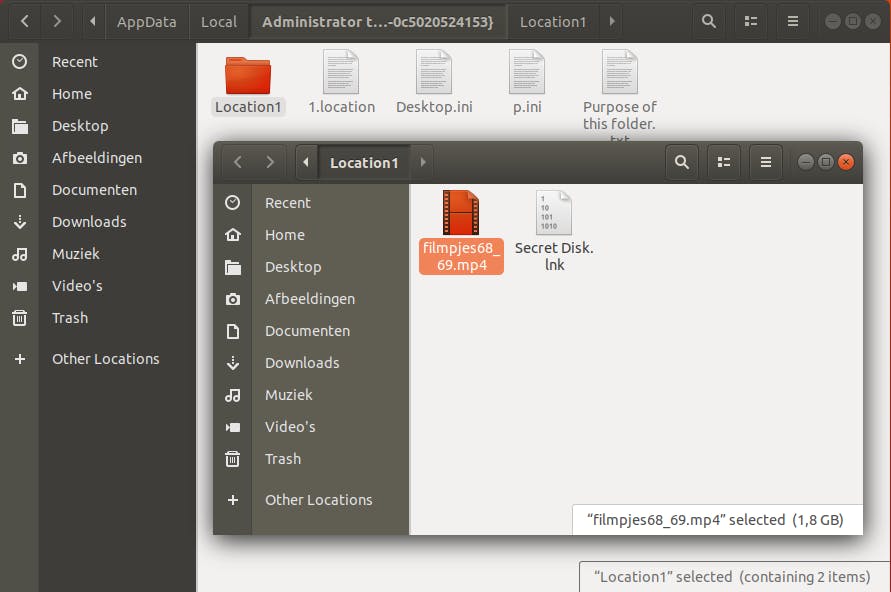Open Location1 in rear window path bar
Image resolution: width=891 pixels, height=592 pixels.
(553, 22)
